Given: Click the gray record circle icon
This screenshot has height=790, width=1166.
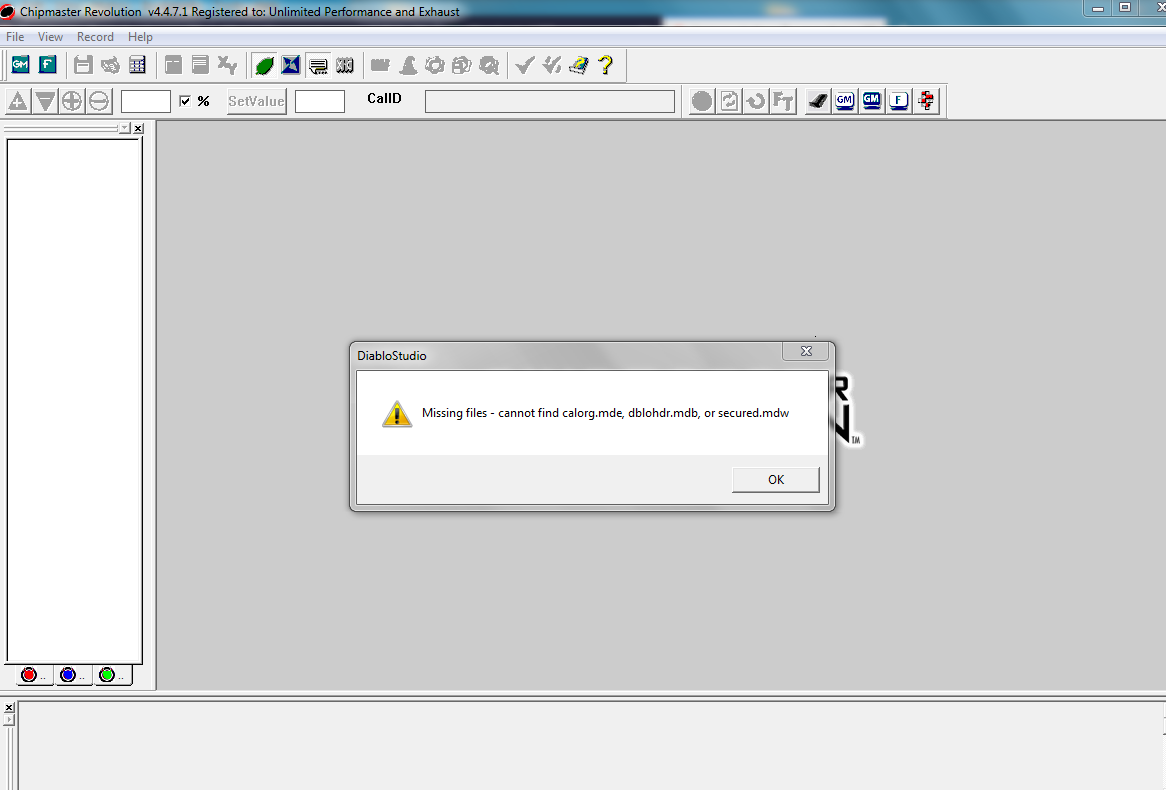Looking at the screenshot, I should click(x=701, y=100).
